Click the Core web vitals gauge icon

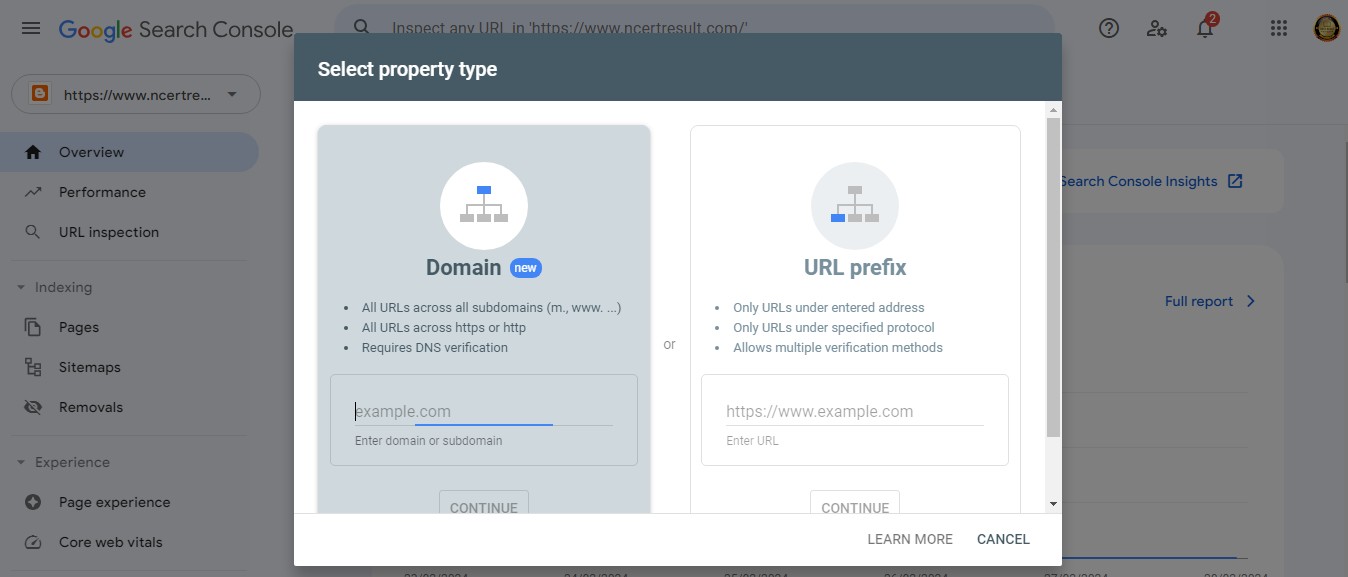click(33, 542)
